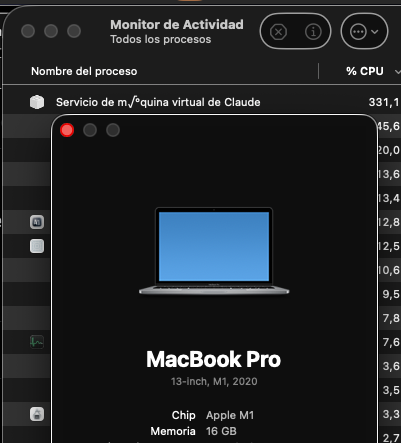Click the MacBook Pro heading text
Viewport: 401px width, 443px height.
(214, 359)
